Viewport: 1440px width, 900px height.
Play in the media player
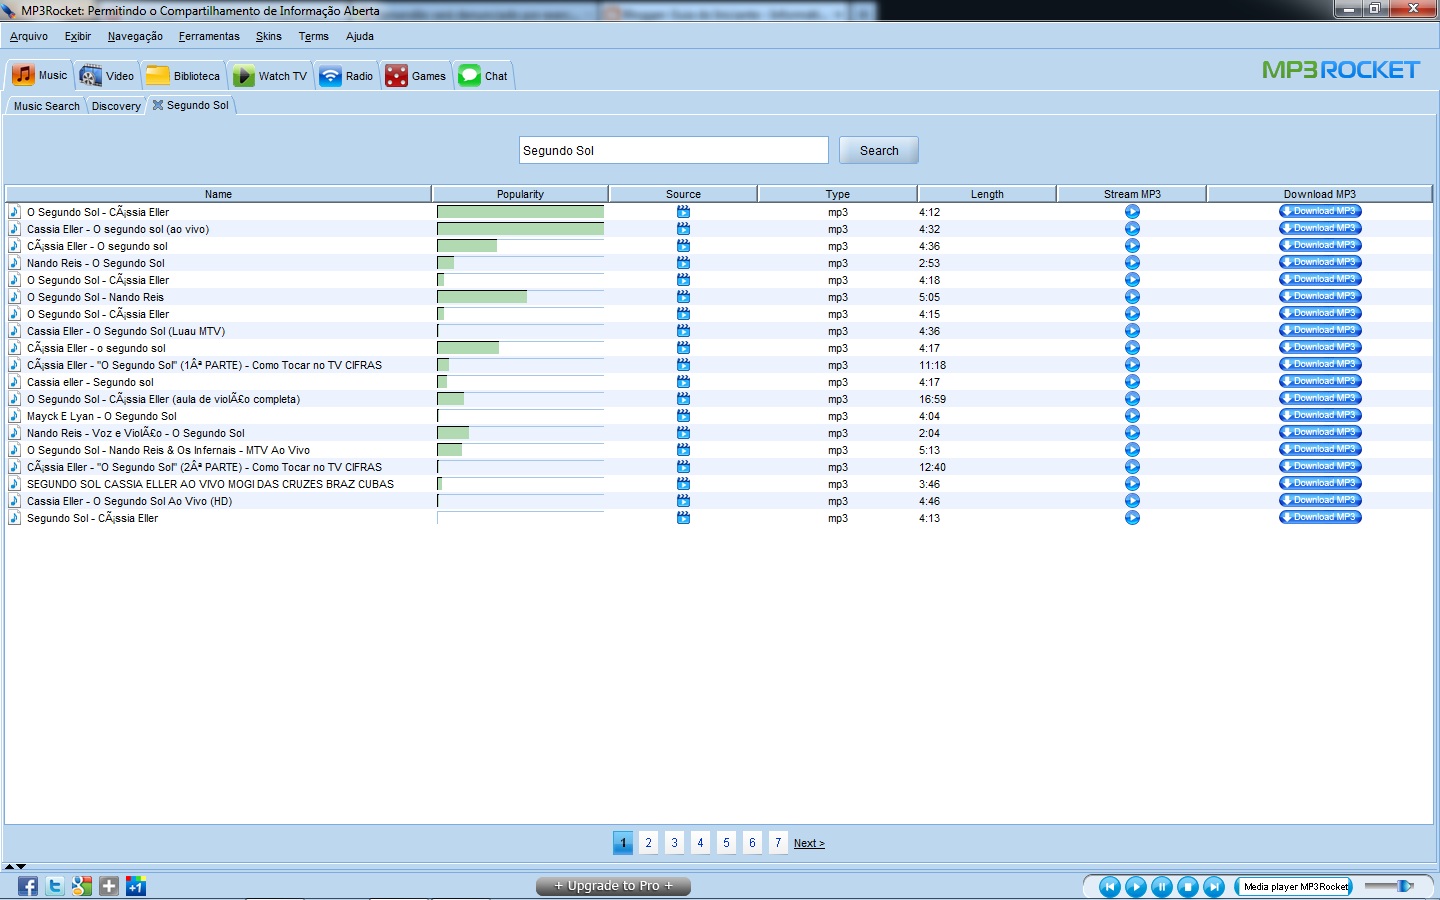point(1135,886)
